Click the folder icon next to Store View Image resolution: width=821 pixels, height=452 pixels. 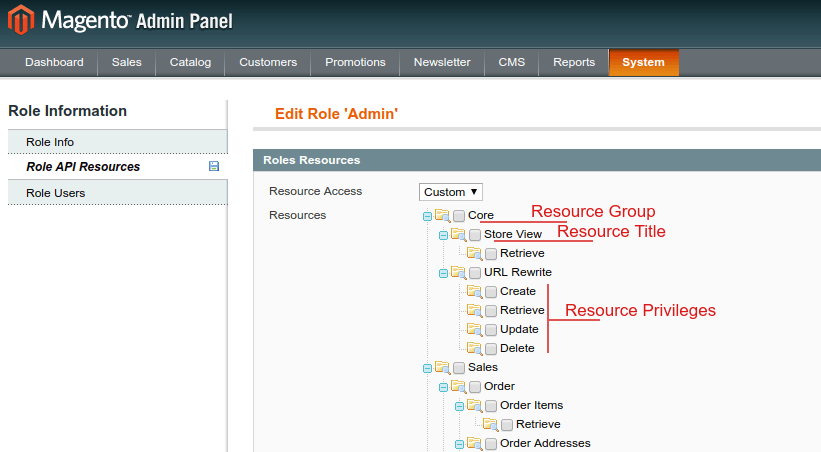pyautogui.click(x=458, y=234)
